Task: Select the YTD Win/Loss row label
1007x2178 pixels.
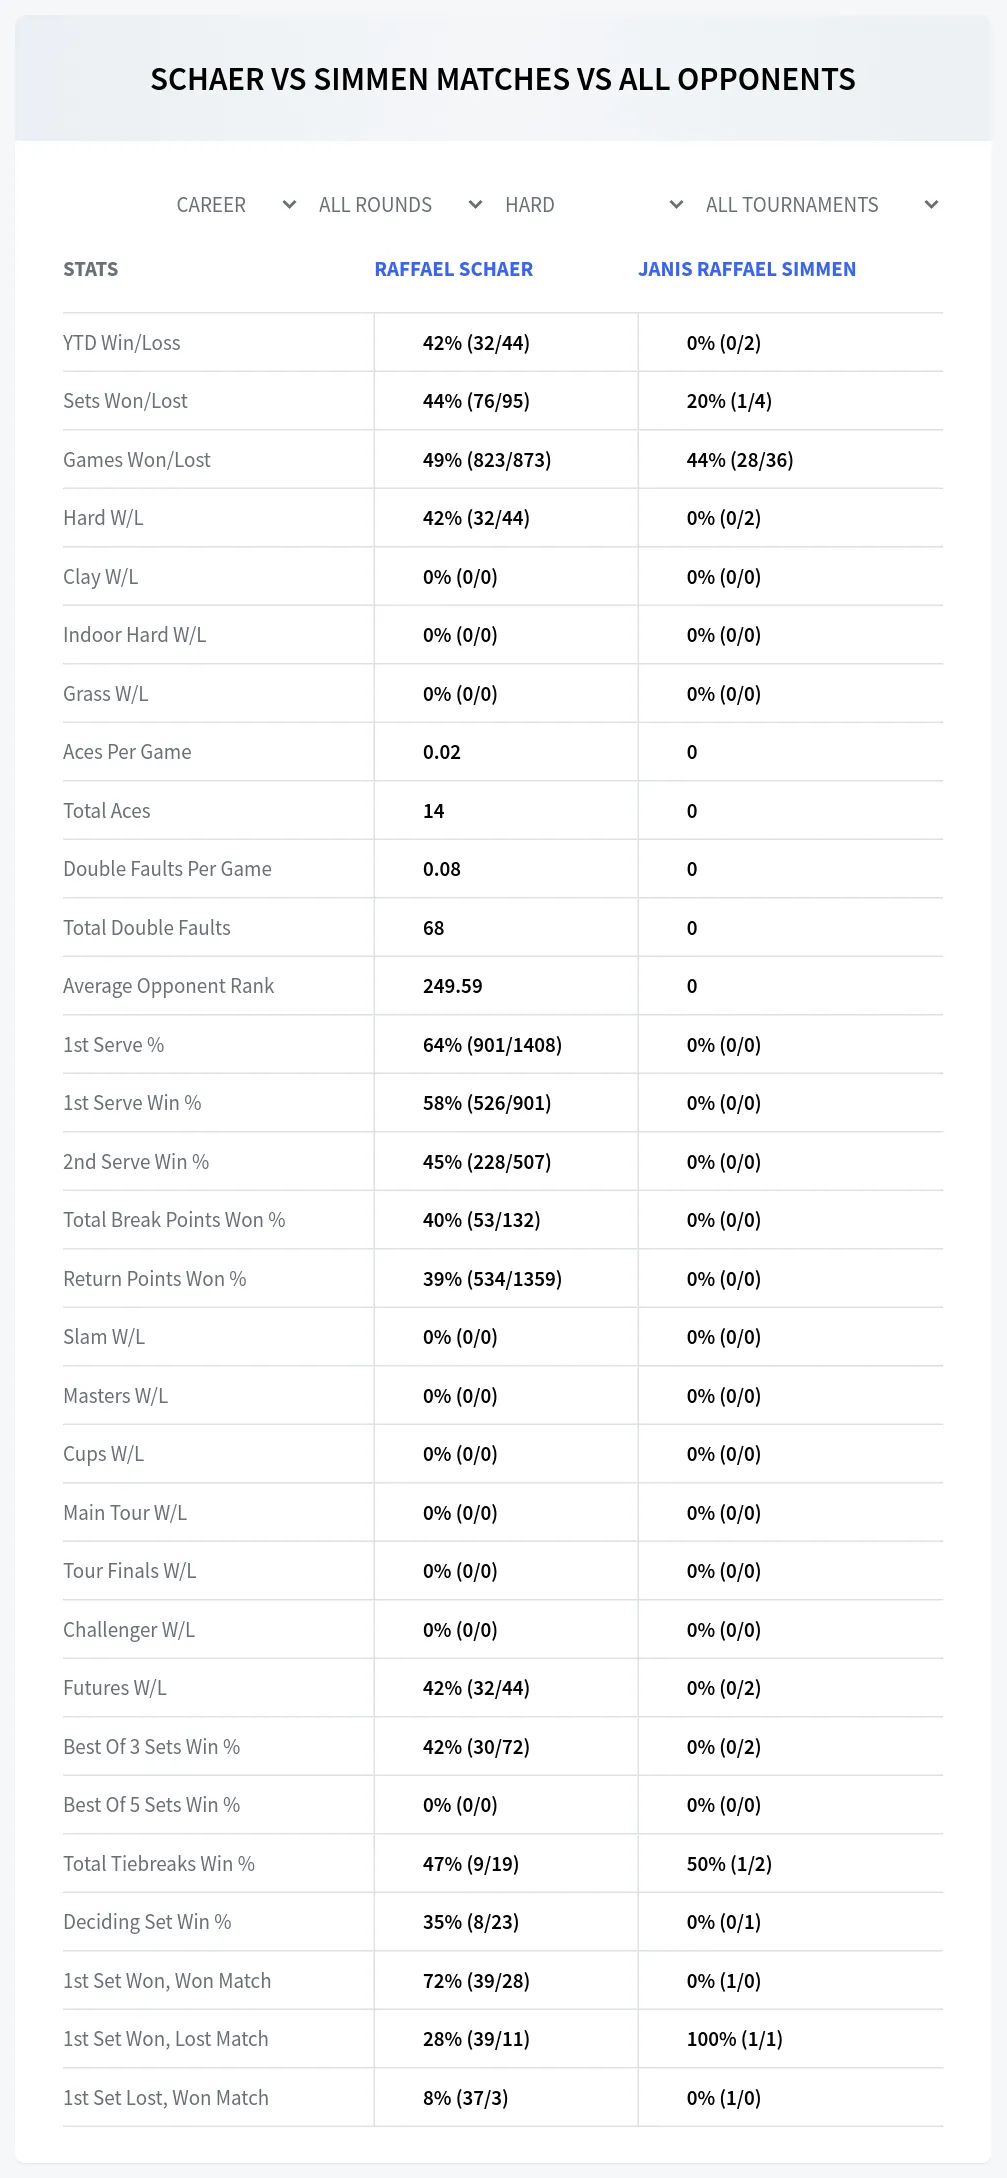Action: point(122,343)
